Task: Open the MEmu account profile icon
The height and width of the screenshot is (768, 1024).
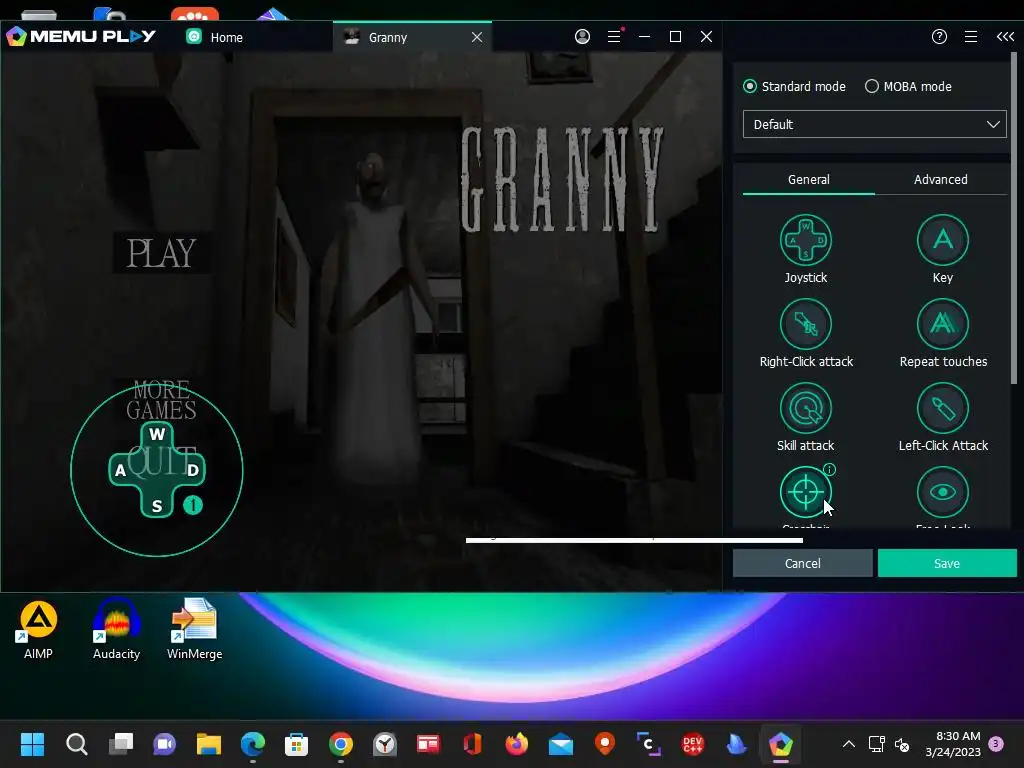Action: click(x=582, y=37)
